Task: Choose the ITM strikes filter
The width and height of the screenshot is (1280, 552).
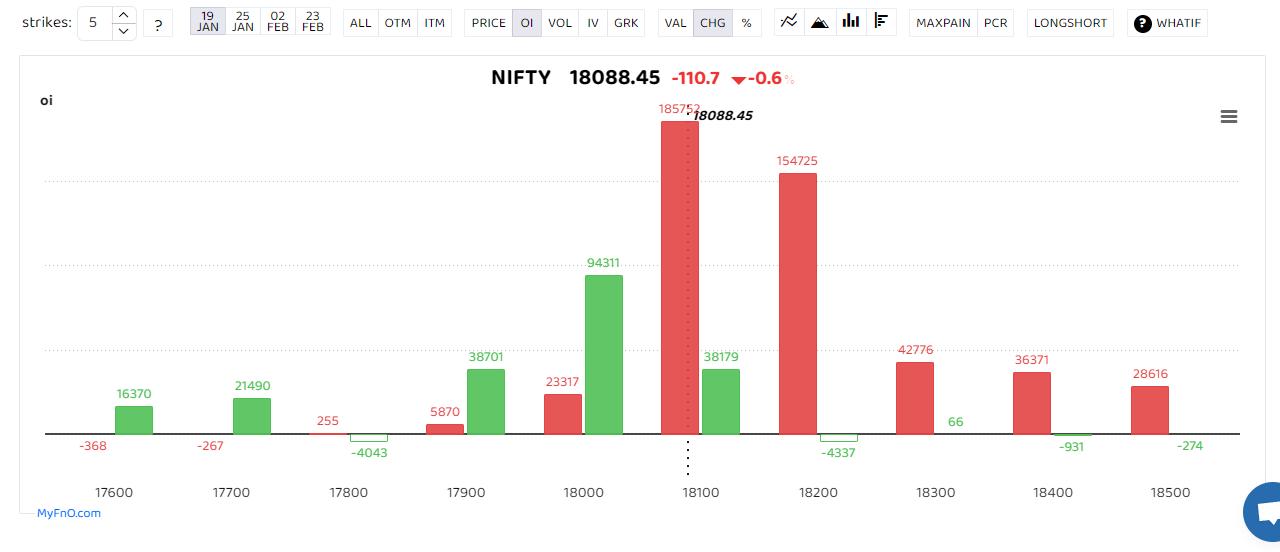Action: click(x=434, y=23)
